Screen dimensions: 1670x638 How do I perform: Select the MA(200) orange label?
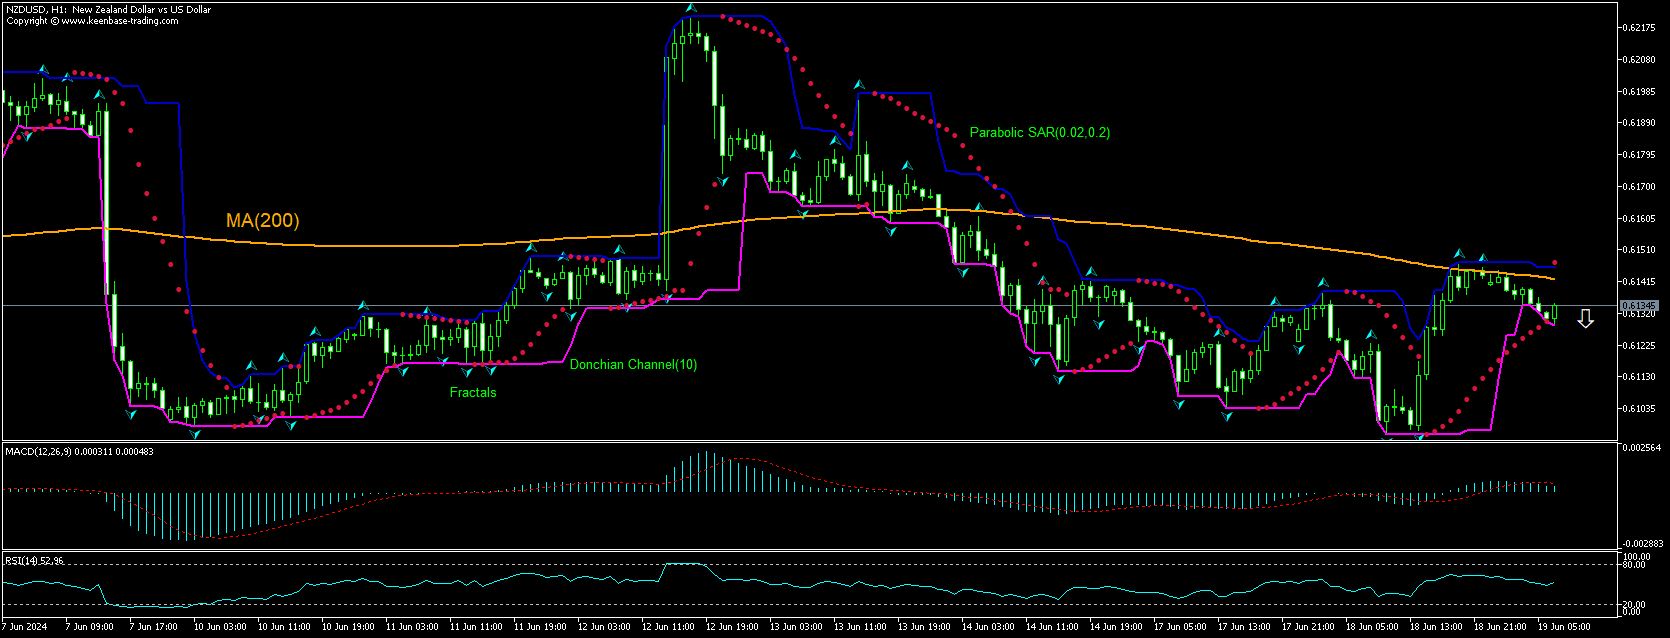[x=262, y=220]
